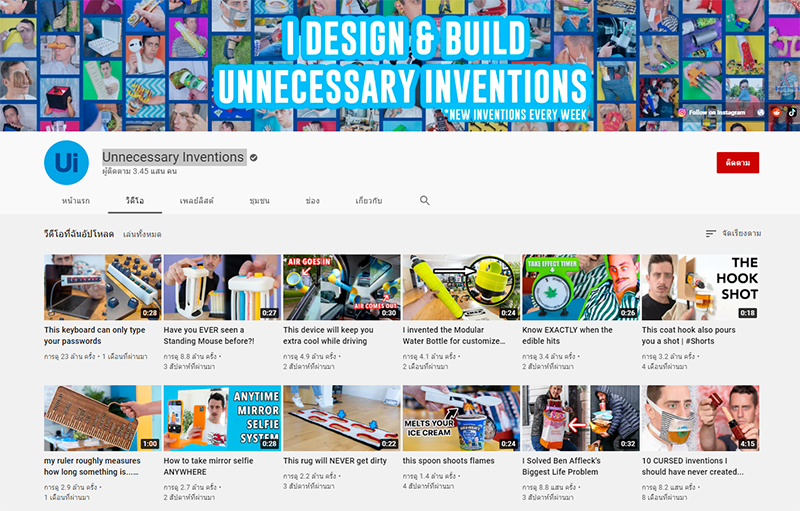The image size is (800, 511).
Task: Open the Ben Affleck problem video thumbnail
Action: pos(581,418)
